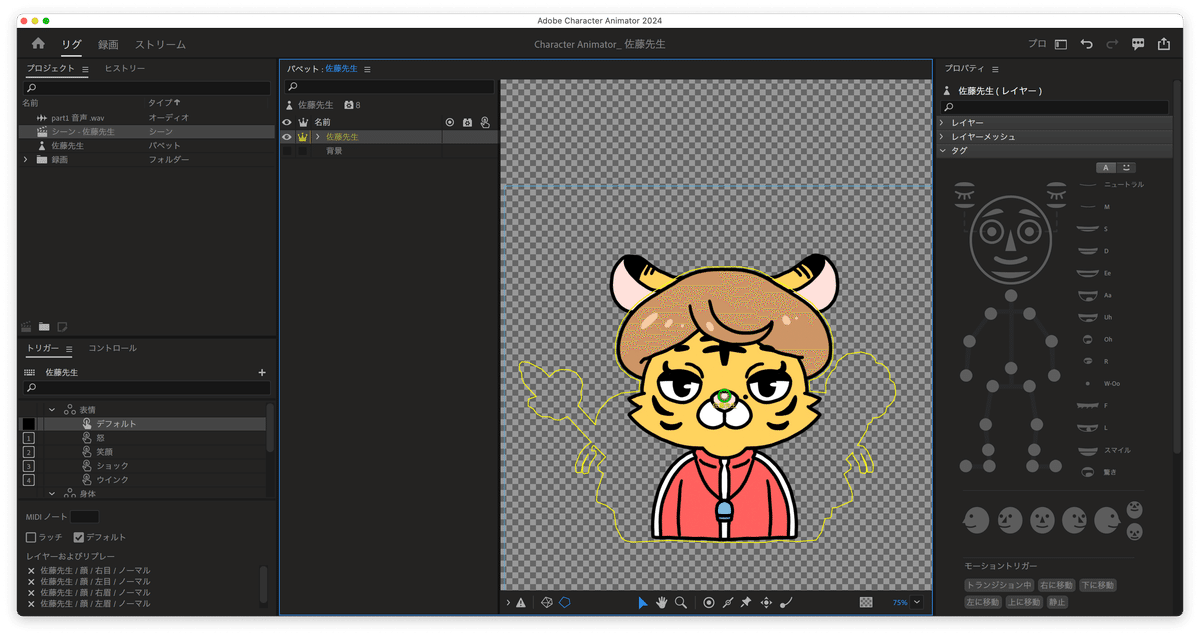Open the feedback speech bubble icon

(1138, 44)
